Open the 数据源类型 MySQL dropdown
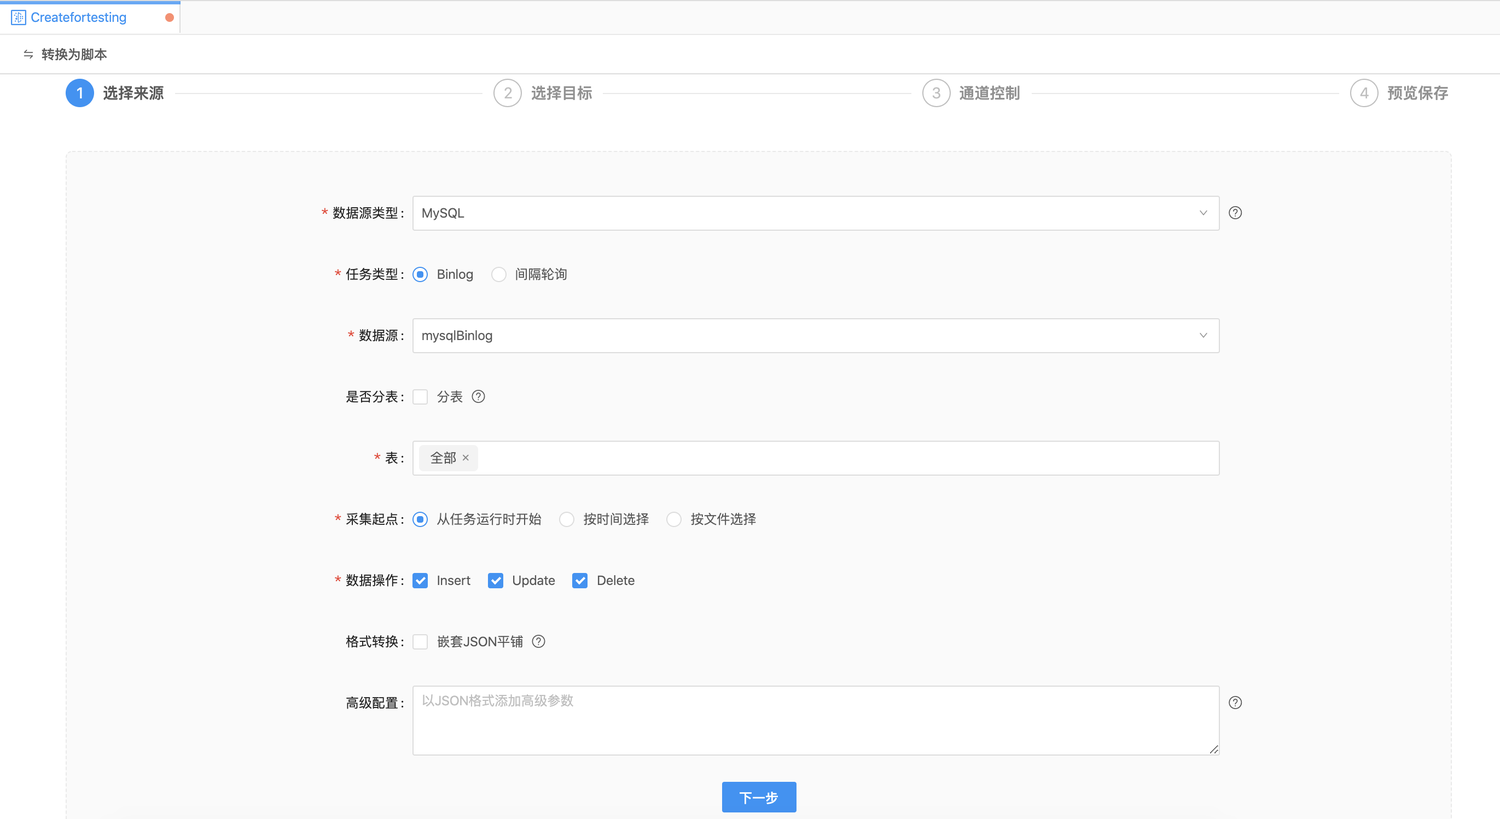The image size is (1500, 819). [816, 213]
